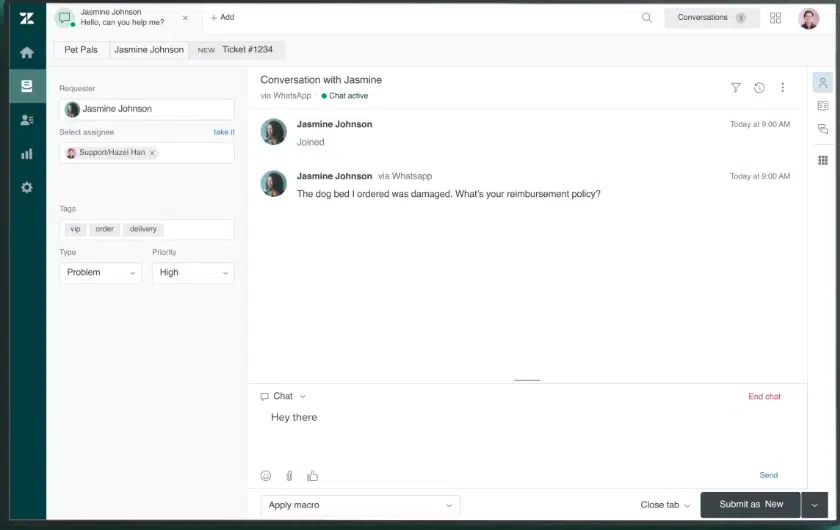
Task: Open conversation events history icon
Action: [759, 88]
